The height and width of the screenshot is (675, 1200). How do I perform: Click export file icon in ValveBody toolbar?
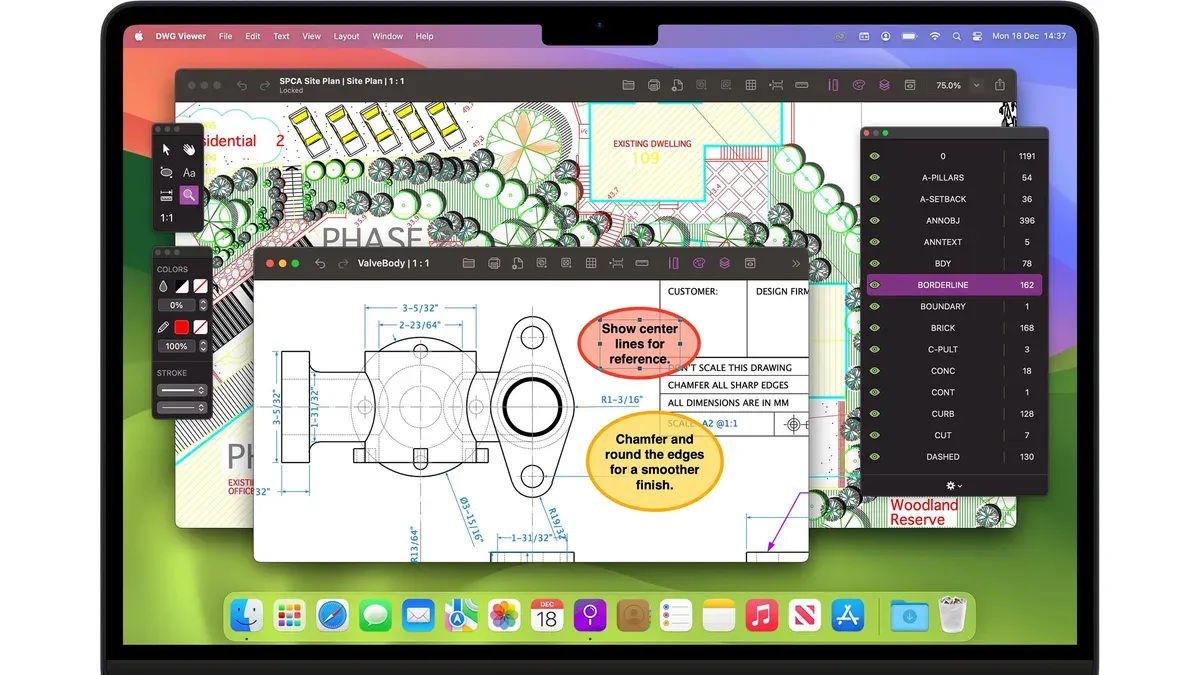tap(517, 263)
